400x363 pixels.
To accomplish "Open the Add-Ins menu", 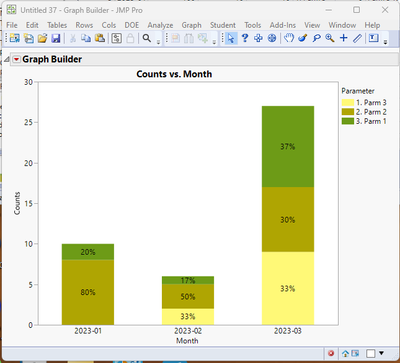I will tap(283, 25).
